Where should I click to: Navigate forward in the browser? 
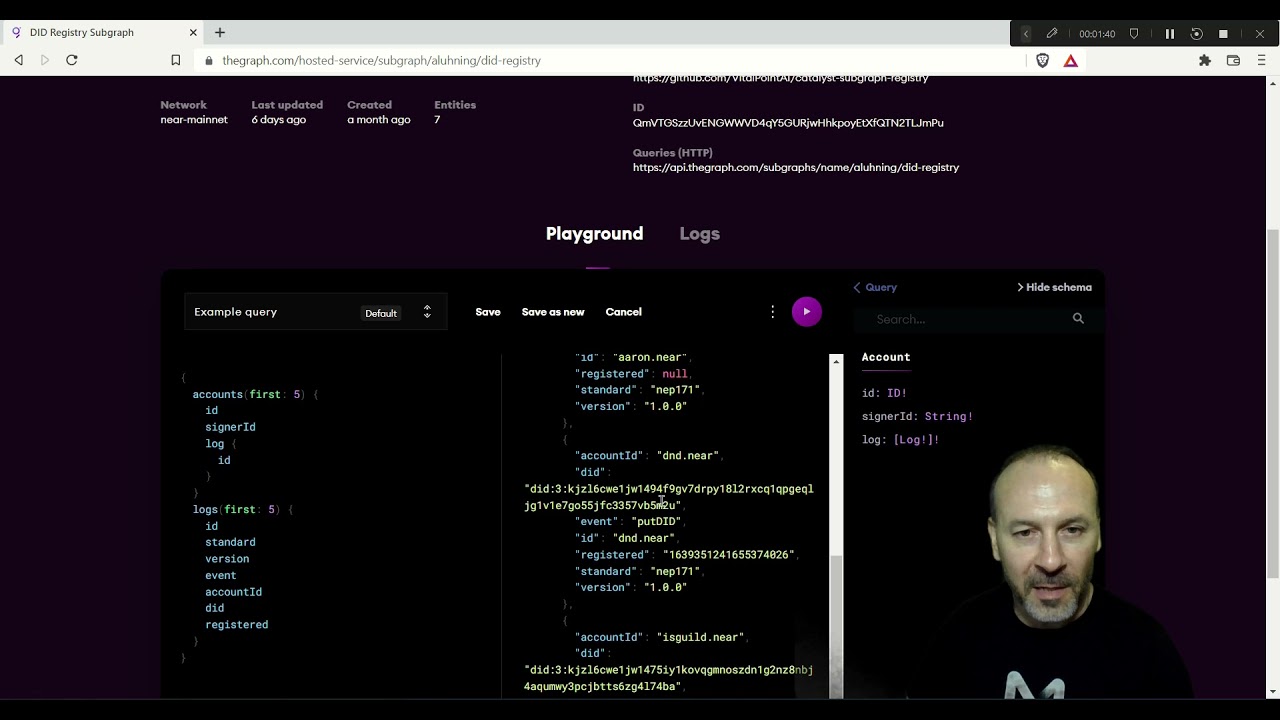pos(45,60)
